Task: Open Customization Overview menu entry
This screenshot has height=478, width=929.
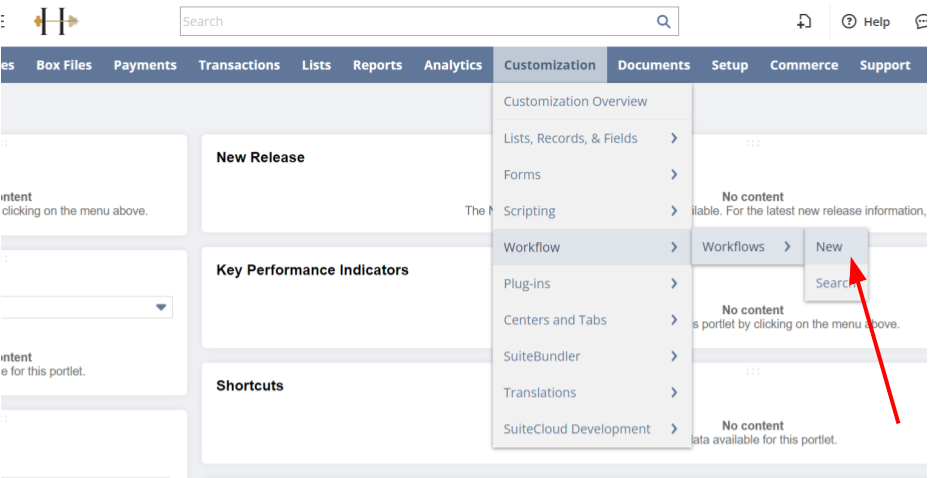Action: point(575,101)
